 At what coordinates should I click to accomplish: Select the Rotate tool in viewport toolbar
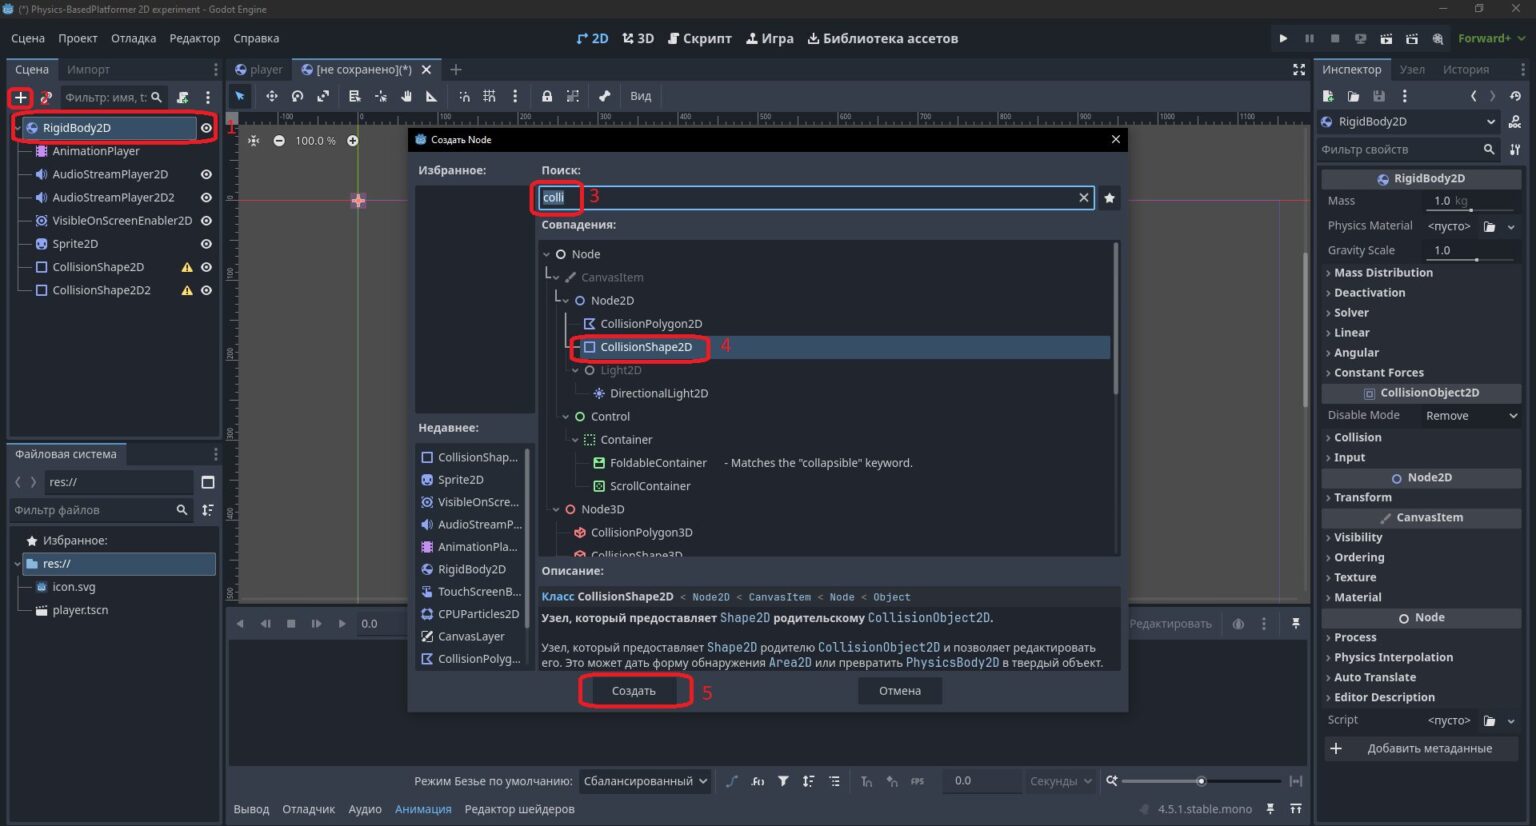click(297, 96)
